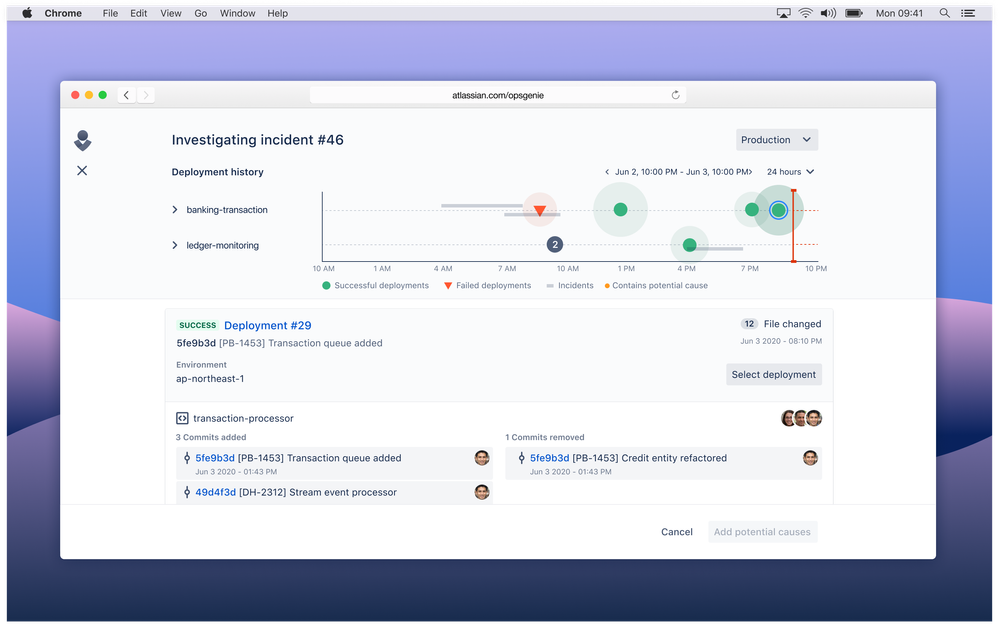999x625 pixels.
Task: Open Spotlight search magnifier icon
Action: point(945,13)
